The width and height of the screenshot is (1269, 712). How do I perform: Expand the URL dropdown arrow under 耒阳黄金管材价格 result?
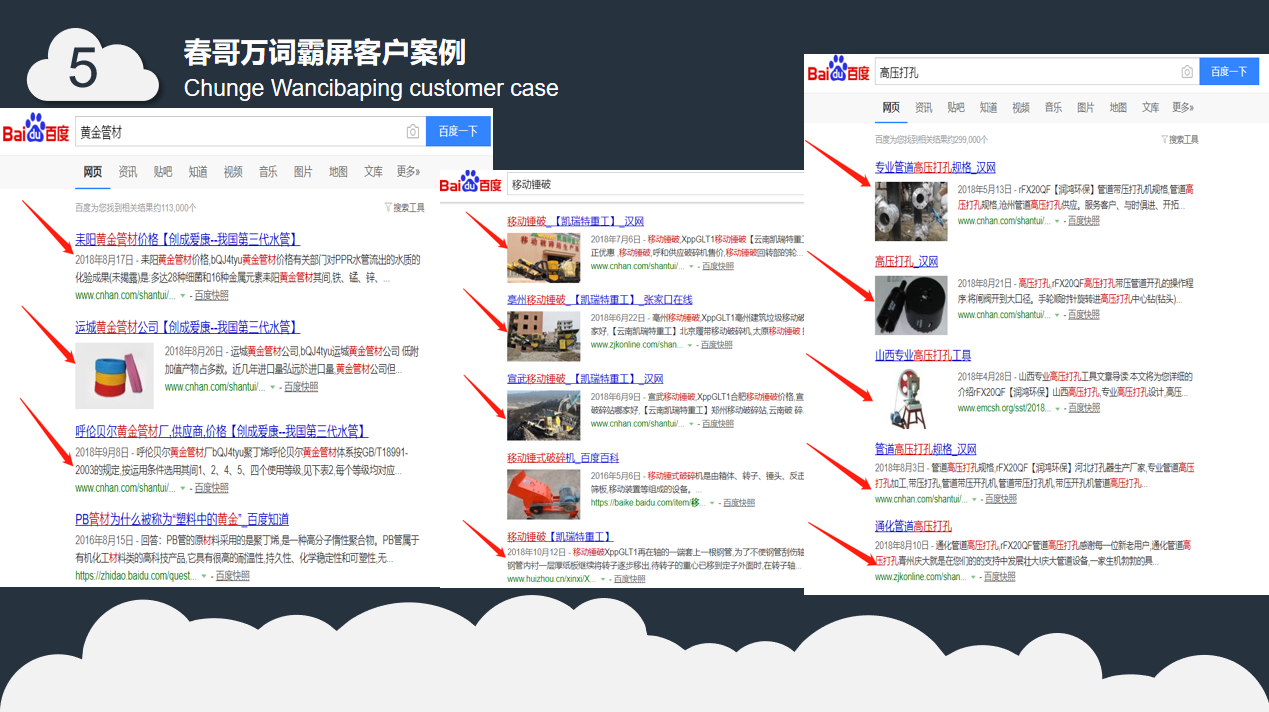[x=182, y=296]
